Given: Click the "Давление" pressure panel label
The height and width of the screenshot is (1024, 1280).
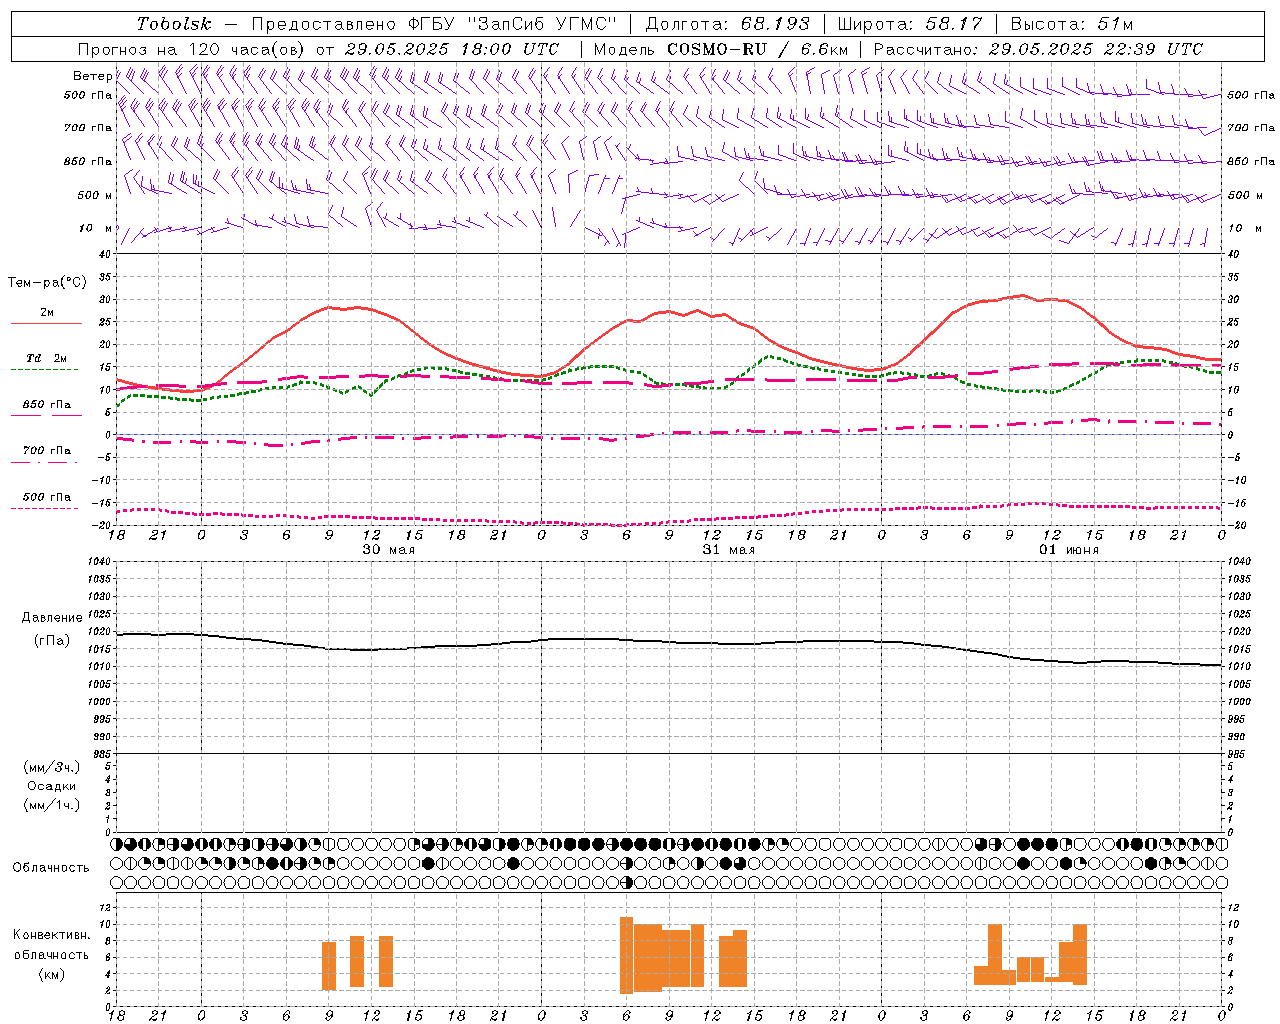Looking at the screenshot, I should (x=52, y=618).
